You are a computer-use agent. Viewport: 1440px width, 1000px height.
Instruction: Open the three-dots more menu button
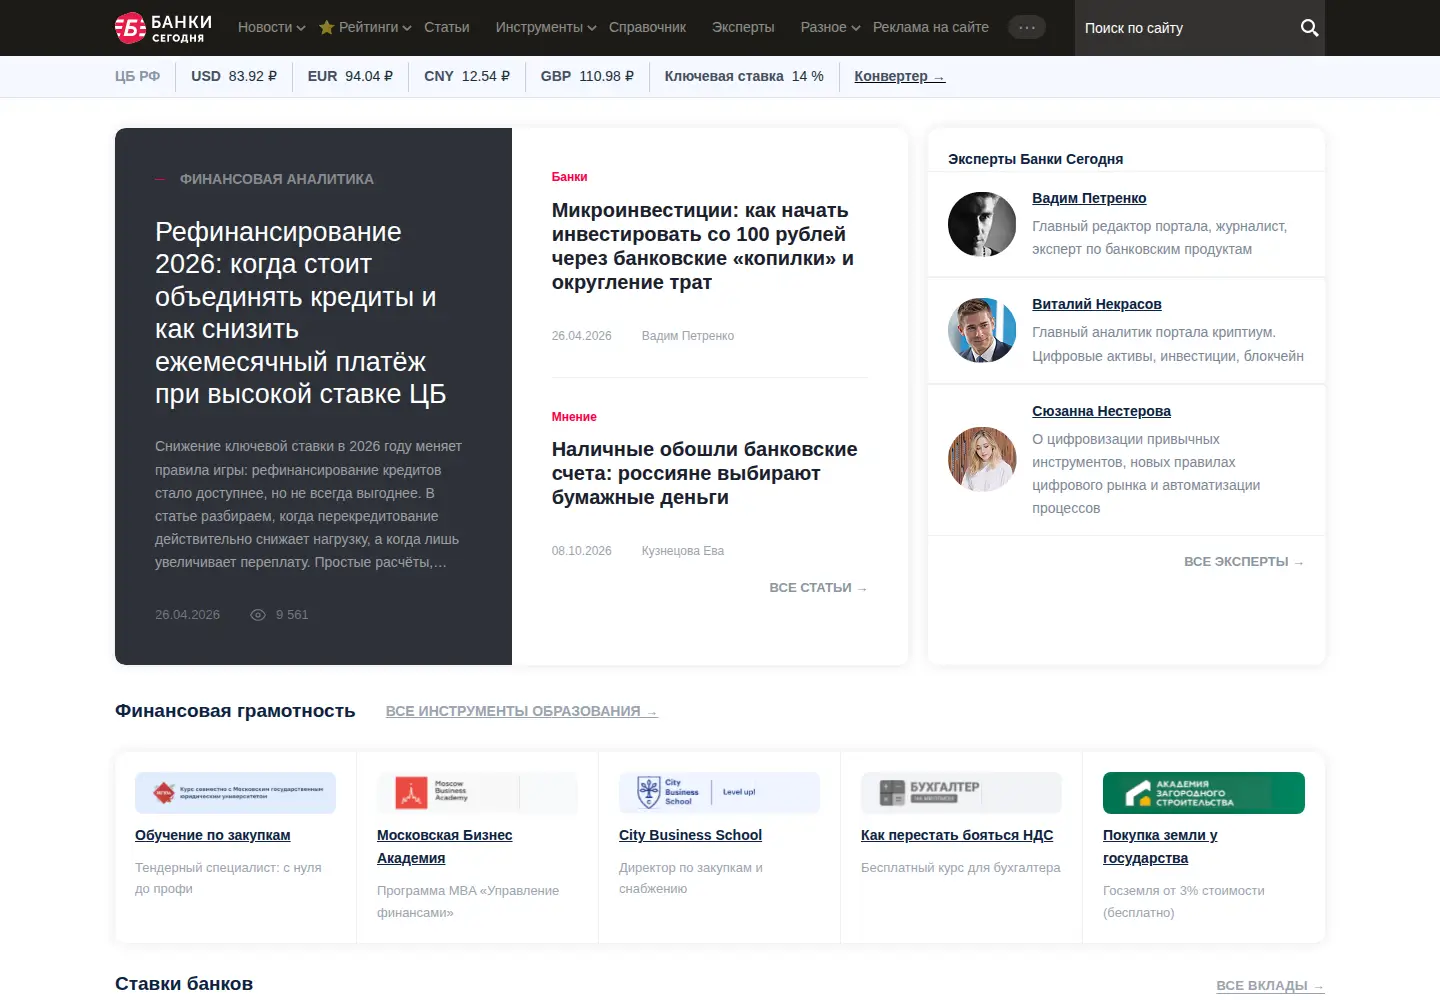pos(1027,28)
